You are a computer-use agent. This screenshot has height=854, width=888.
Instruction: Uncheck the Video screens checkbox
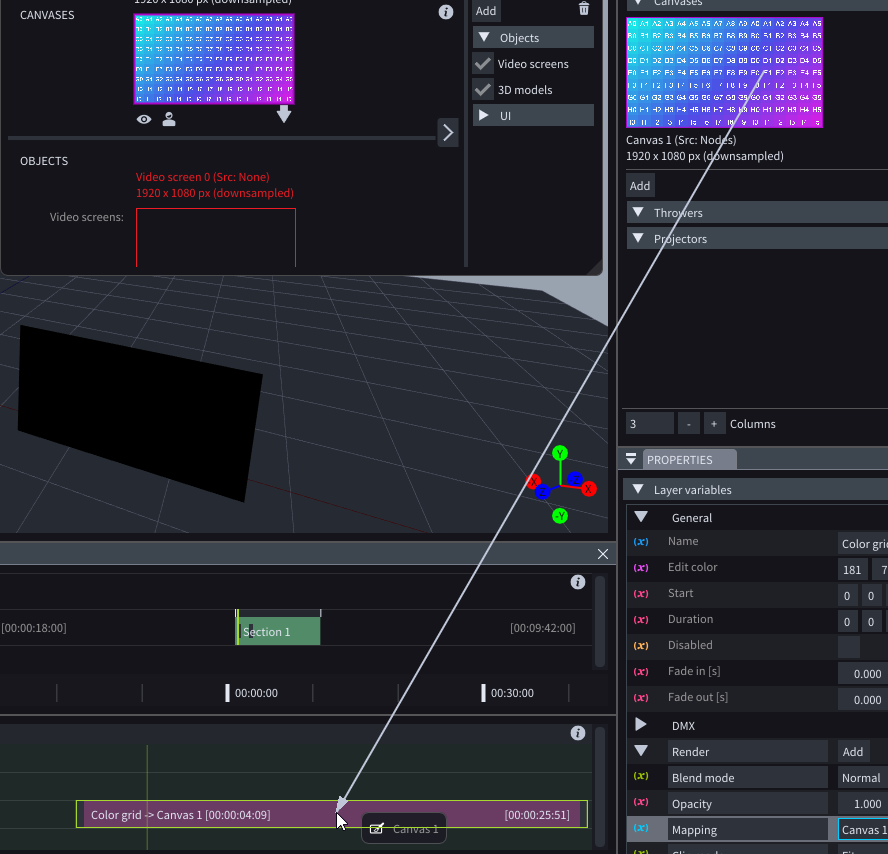483,64
